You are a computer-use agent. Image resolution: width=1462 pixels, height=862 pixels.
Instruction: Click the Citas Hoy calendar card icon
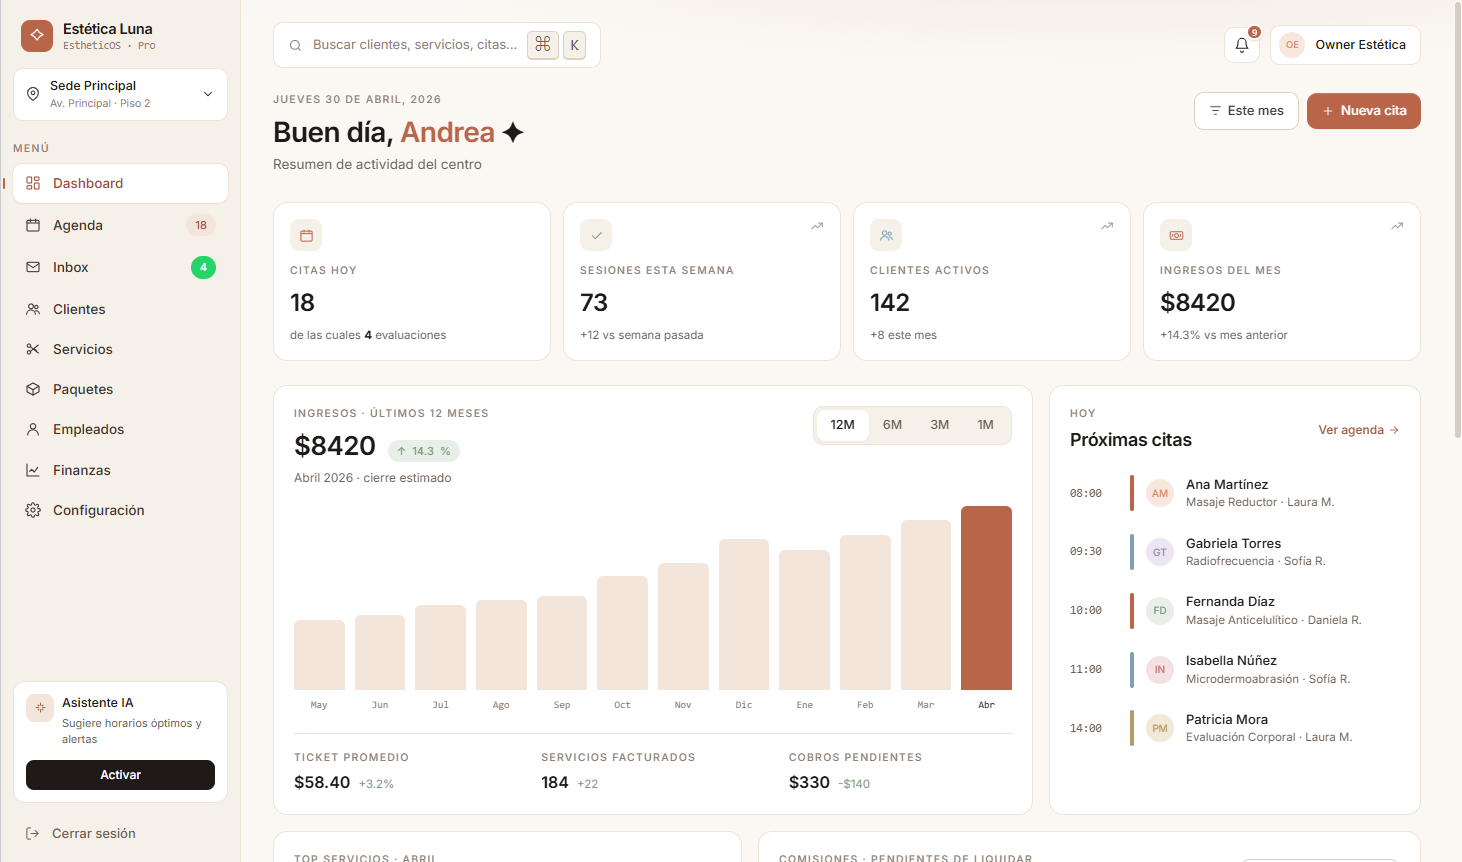(306, 235)
